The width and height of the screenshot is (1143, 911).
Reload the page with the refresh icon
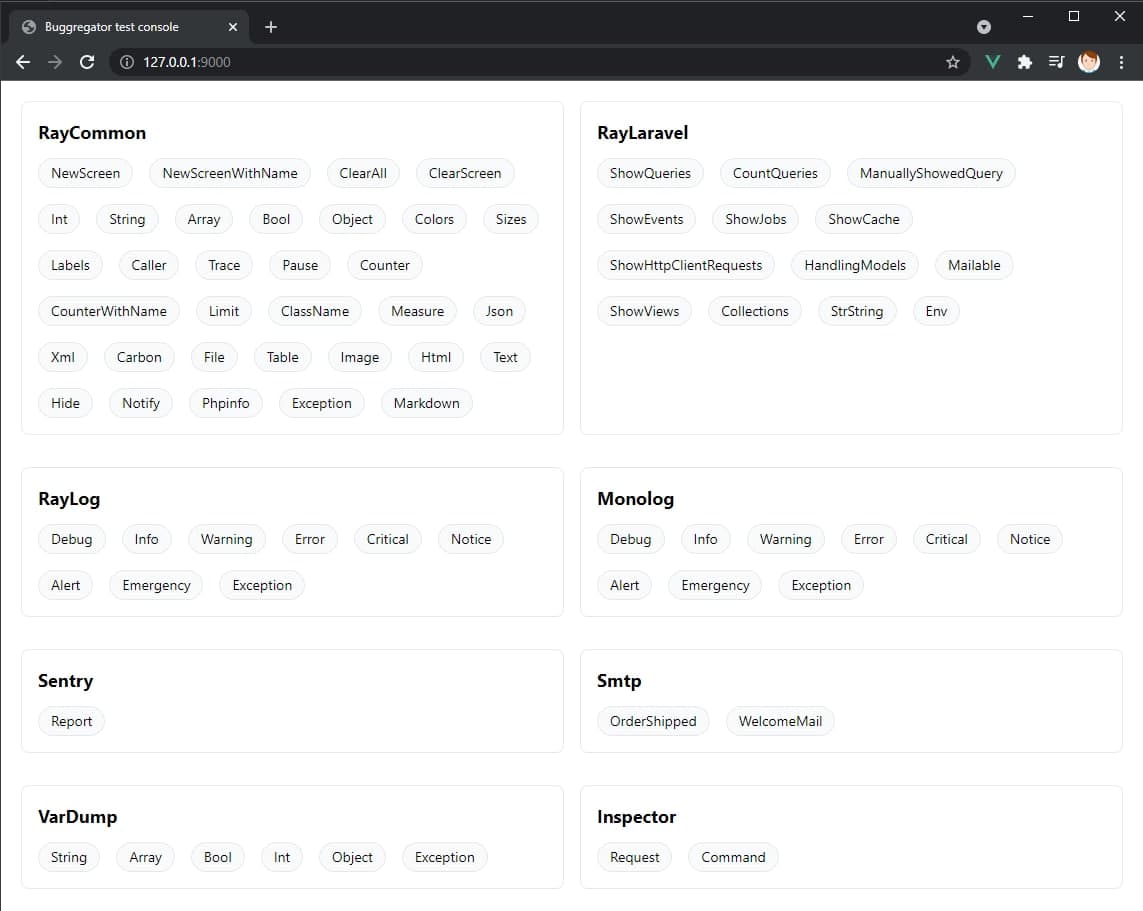[x=87, y=62]
